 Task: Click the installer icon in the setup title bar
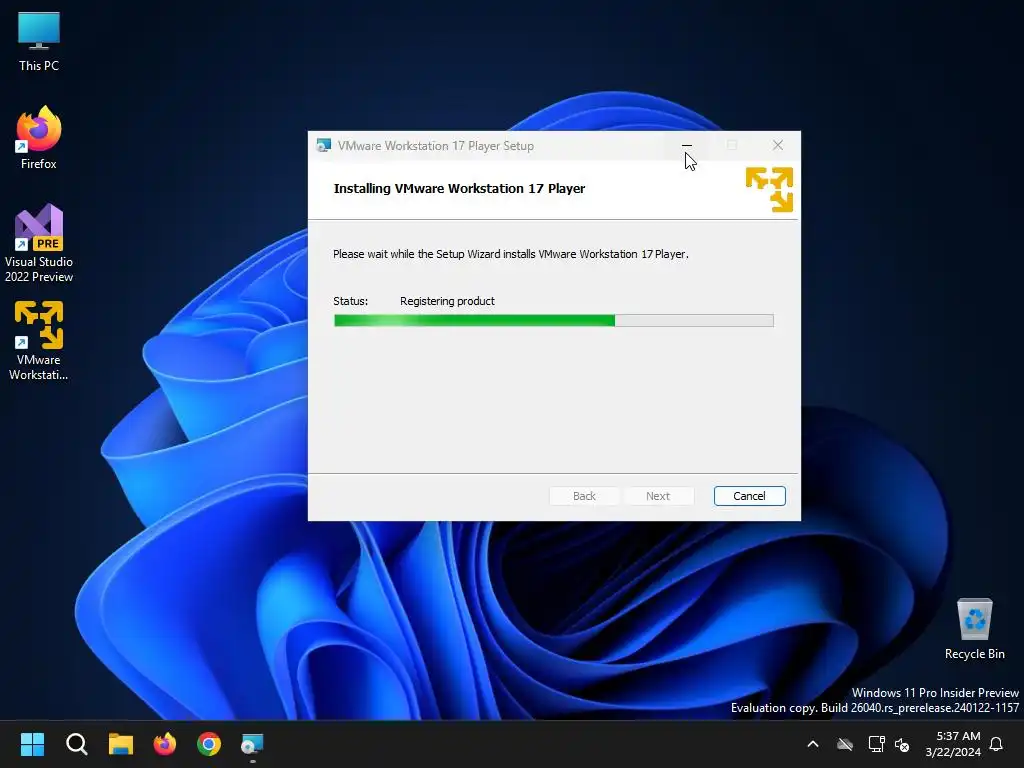click(x=323, y=145)
